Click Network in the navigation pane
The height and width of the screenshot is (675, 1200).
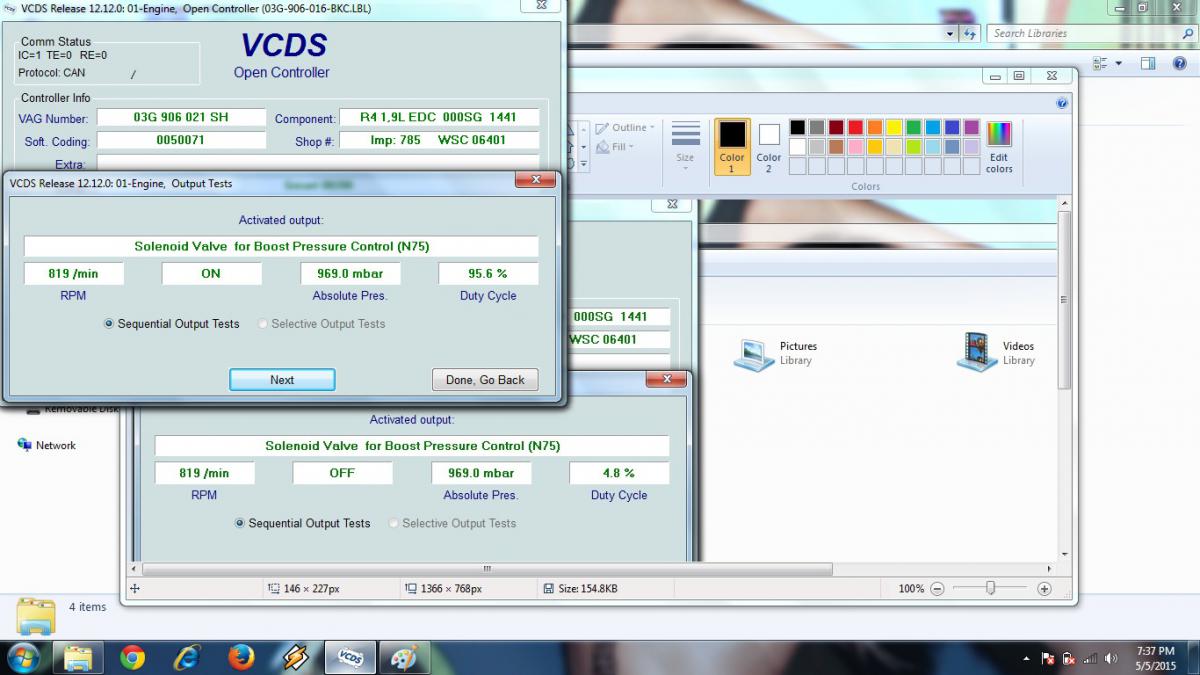55,446
